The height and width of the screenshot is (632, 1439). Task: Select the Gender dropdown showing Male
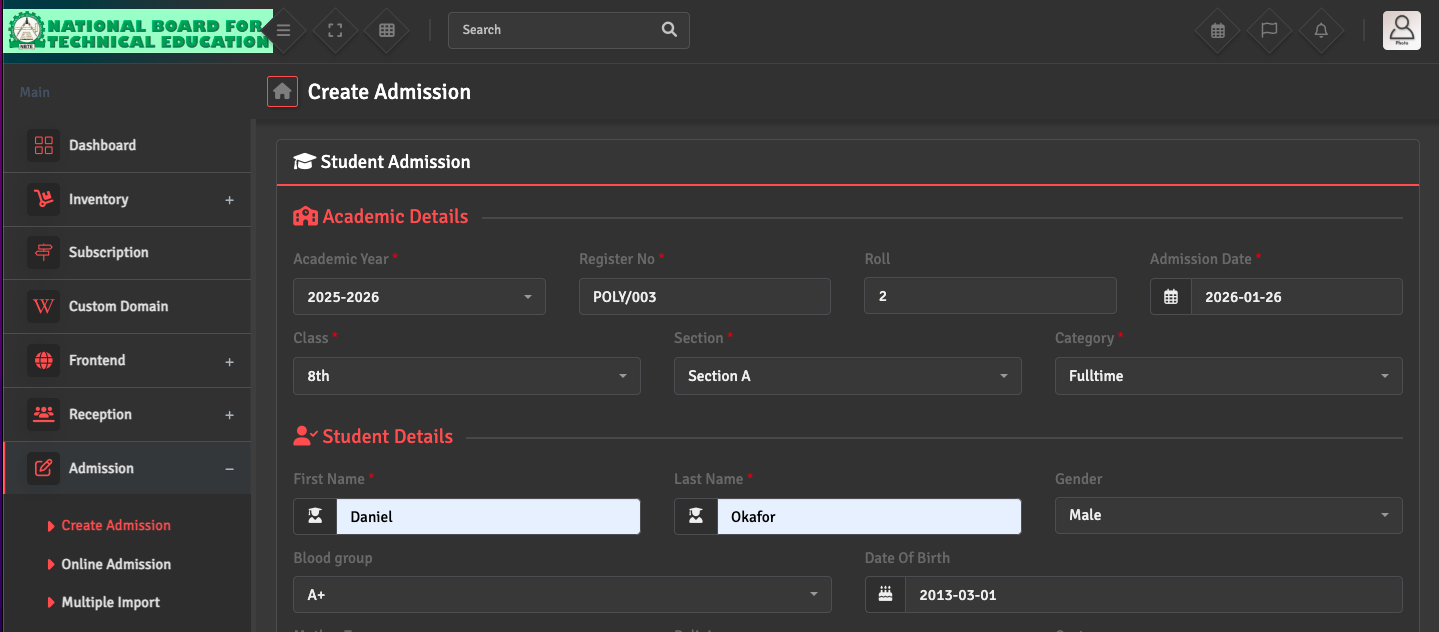click(1228, 515)
